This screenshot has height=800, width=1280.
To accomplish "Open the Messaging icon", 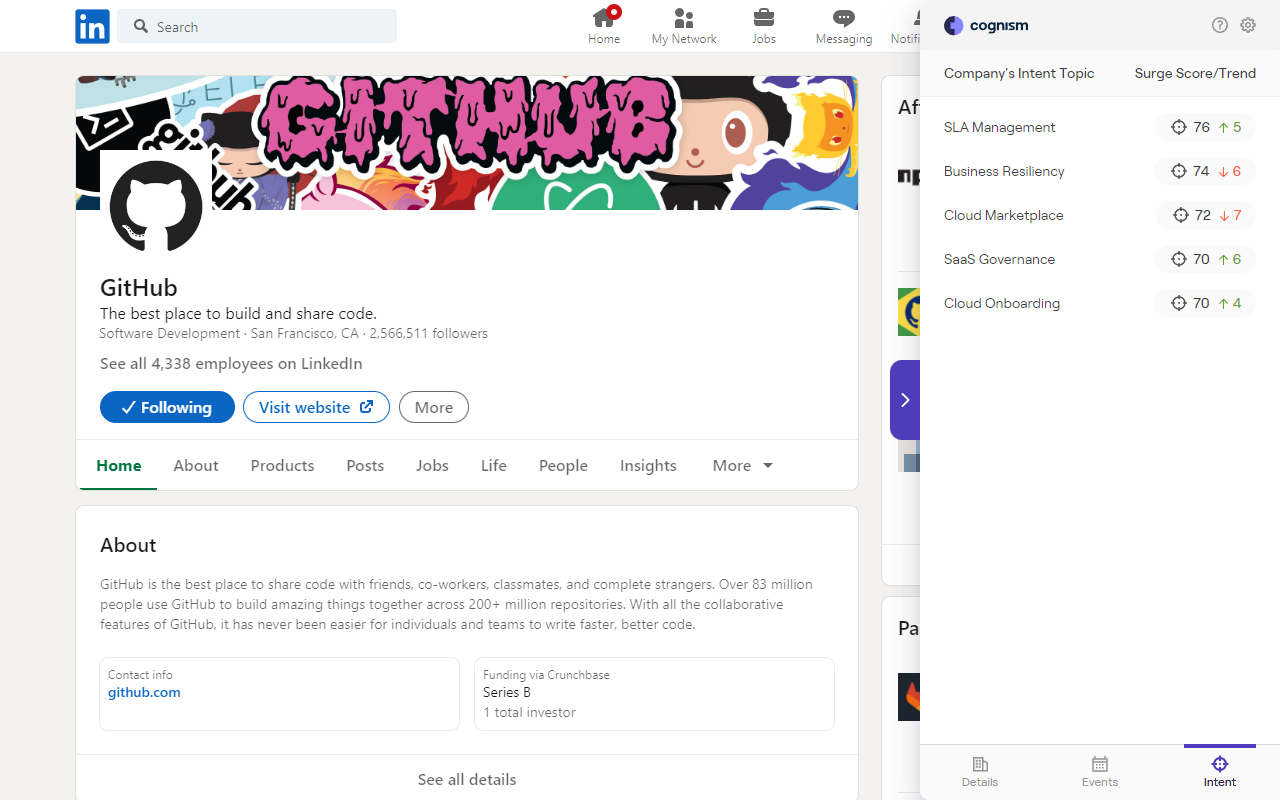I will coord(844,19).
